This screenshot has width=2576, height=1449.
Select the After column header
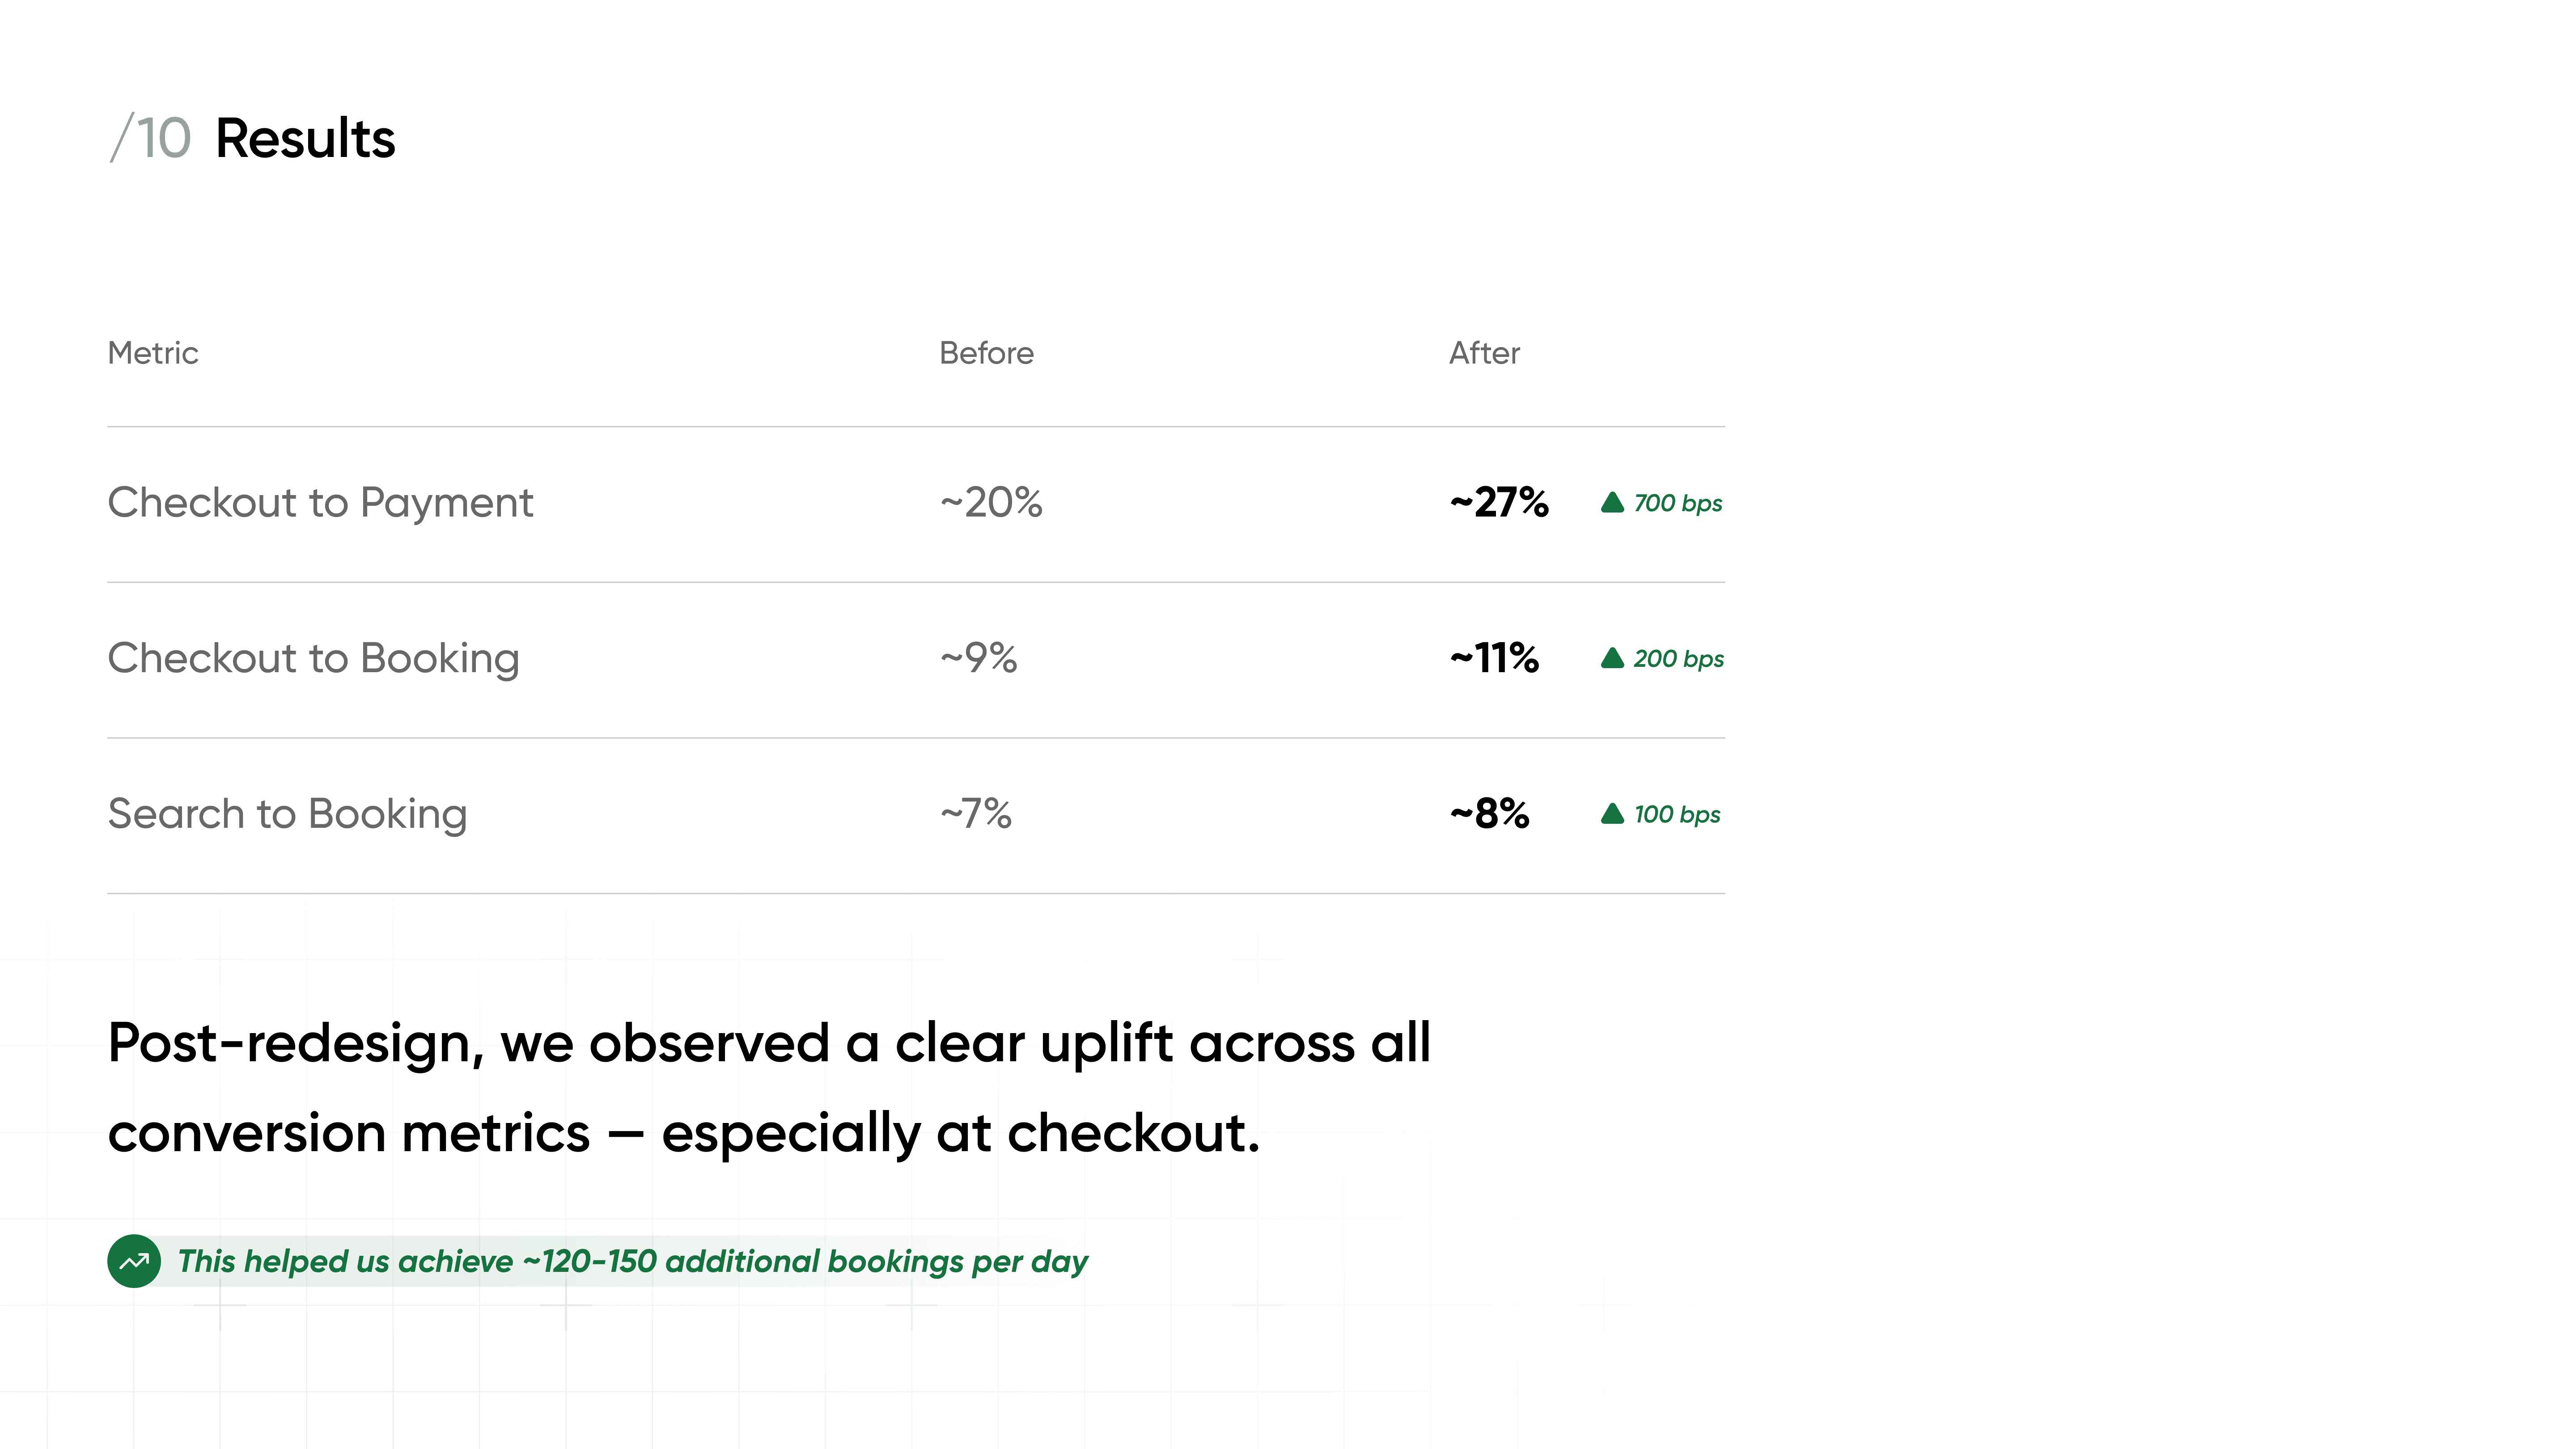pos(1484,353)
